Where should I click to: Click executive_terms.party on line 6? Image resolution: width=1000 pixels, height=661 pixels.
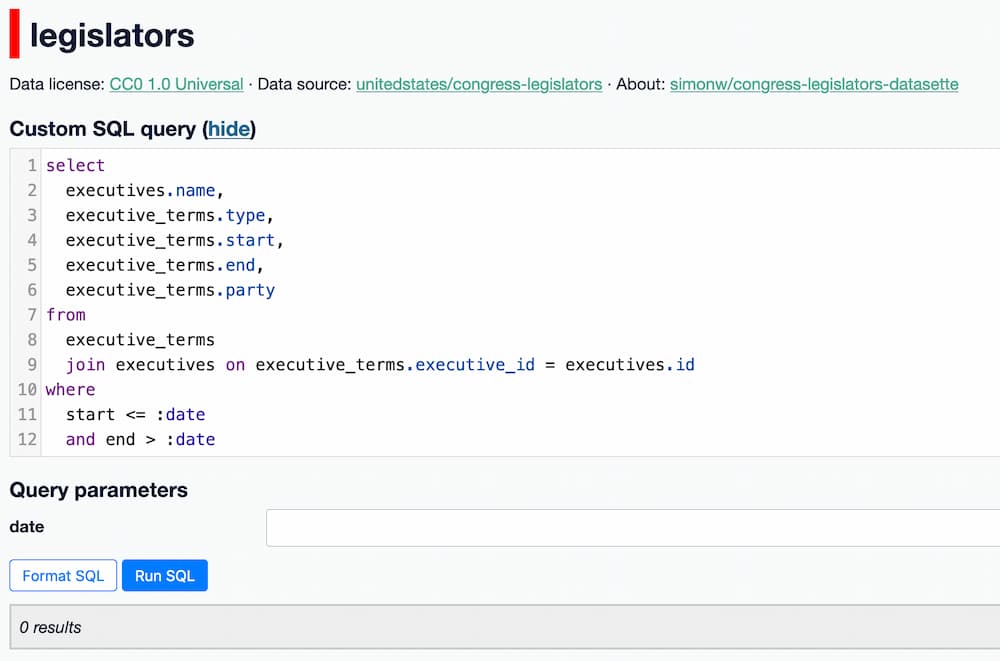(170, 290)
